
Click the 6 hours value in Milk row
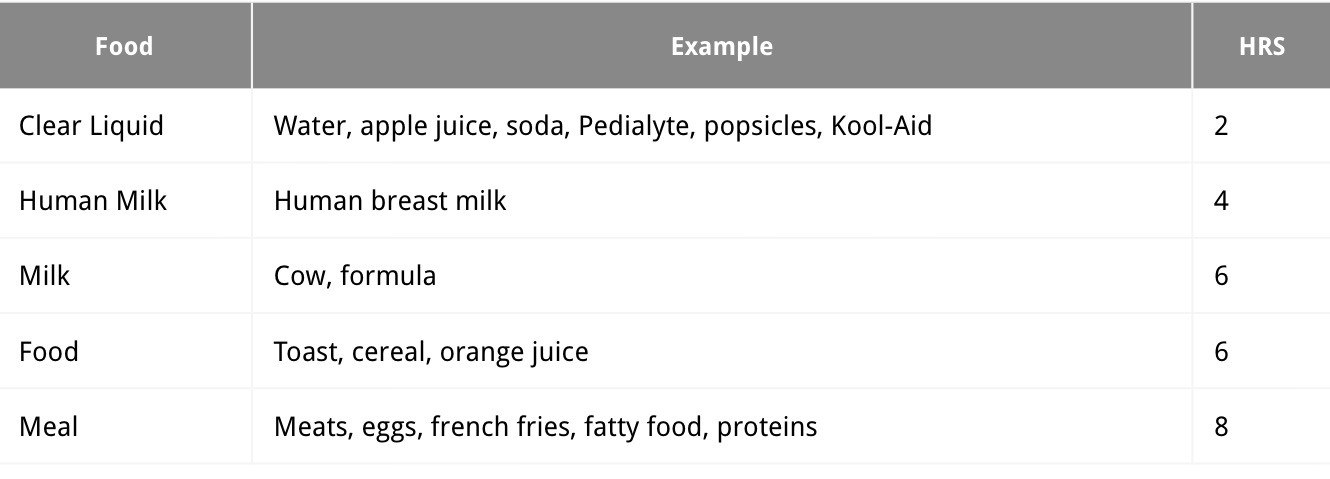tap(1221, 276)
